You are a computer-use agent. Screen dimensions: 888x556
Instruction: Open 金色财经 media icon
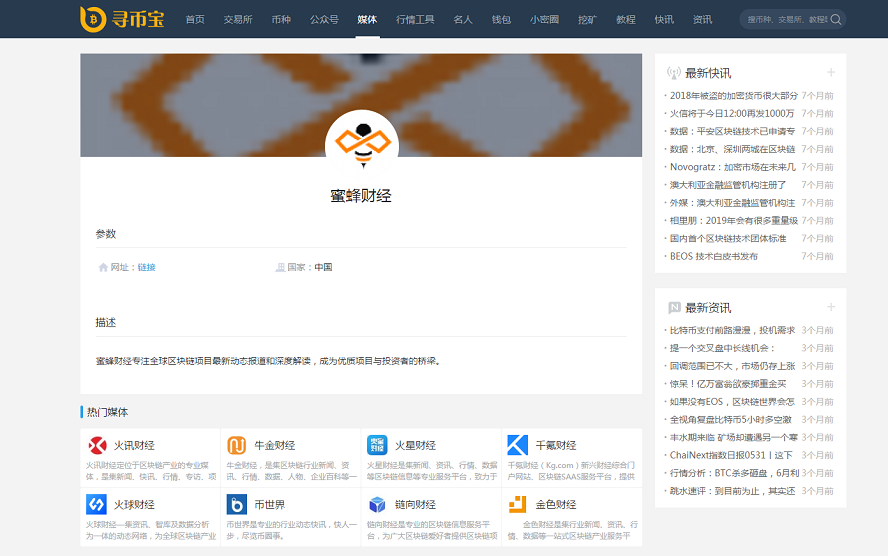(517, 504)
